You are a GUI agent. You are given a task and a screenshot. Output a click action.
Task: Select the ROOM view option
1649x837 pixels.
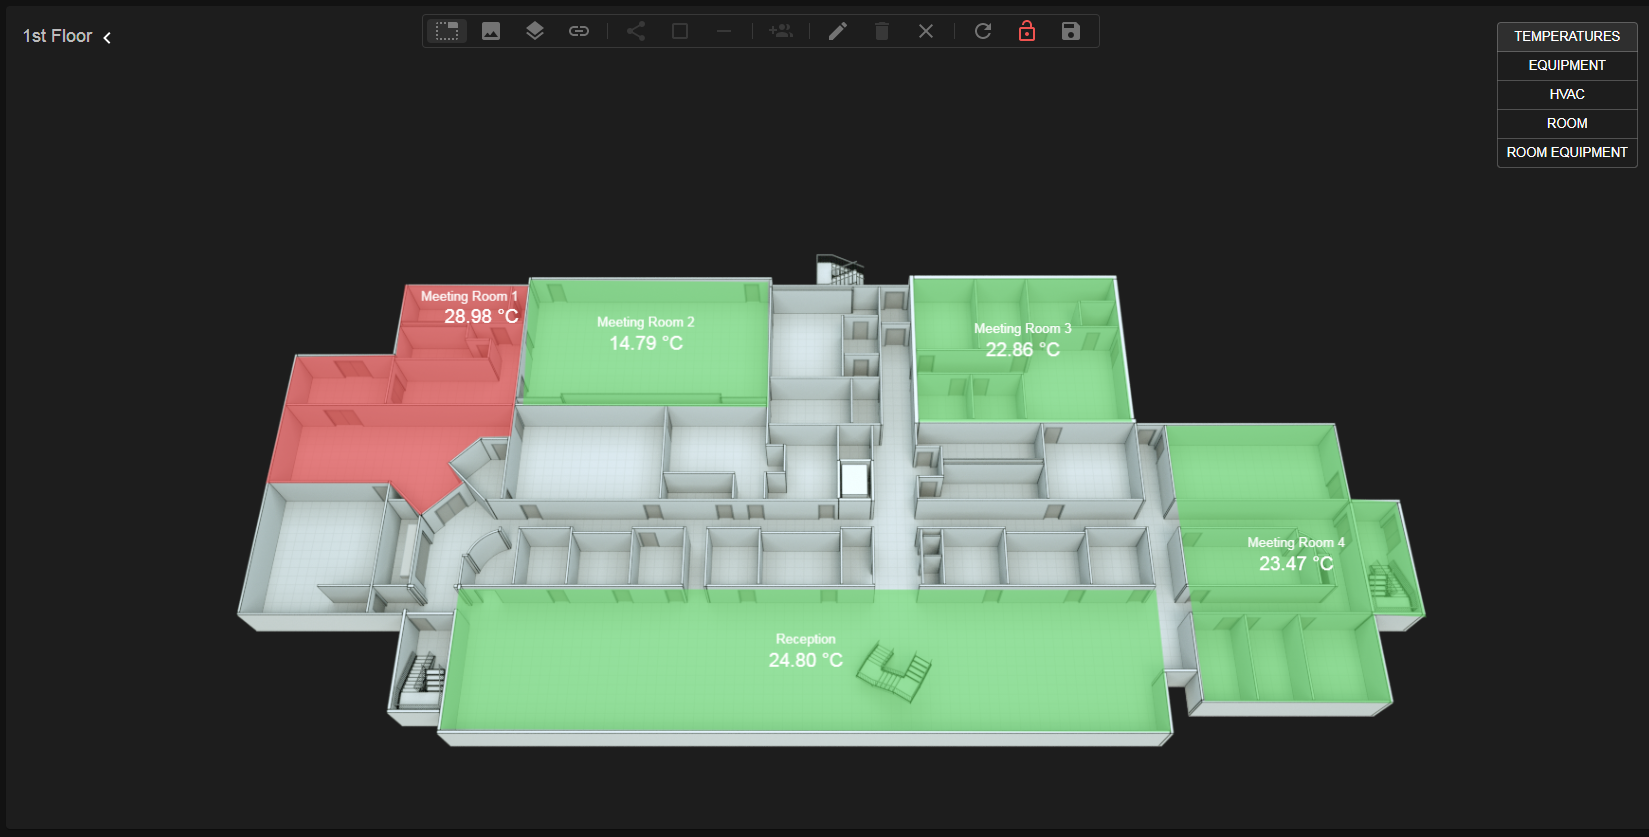tap(1566, 123)
